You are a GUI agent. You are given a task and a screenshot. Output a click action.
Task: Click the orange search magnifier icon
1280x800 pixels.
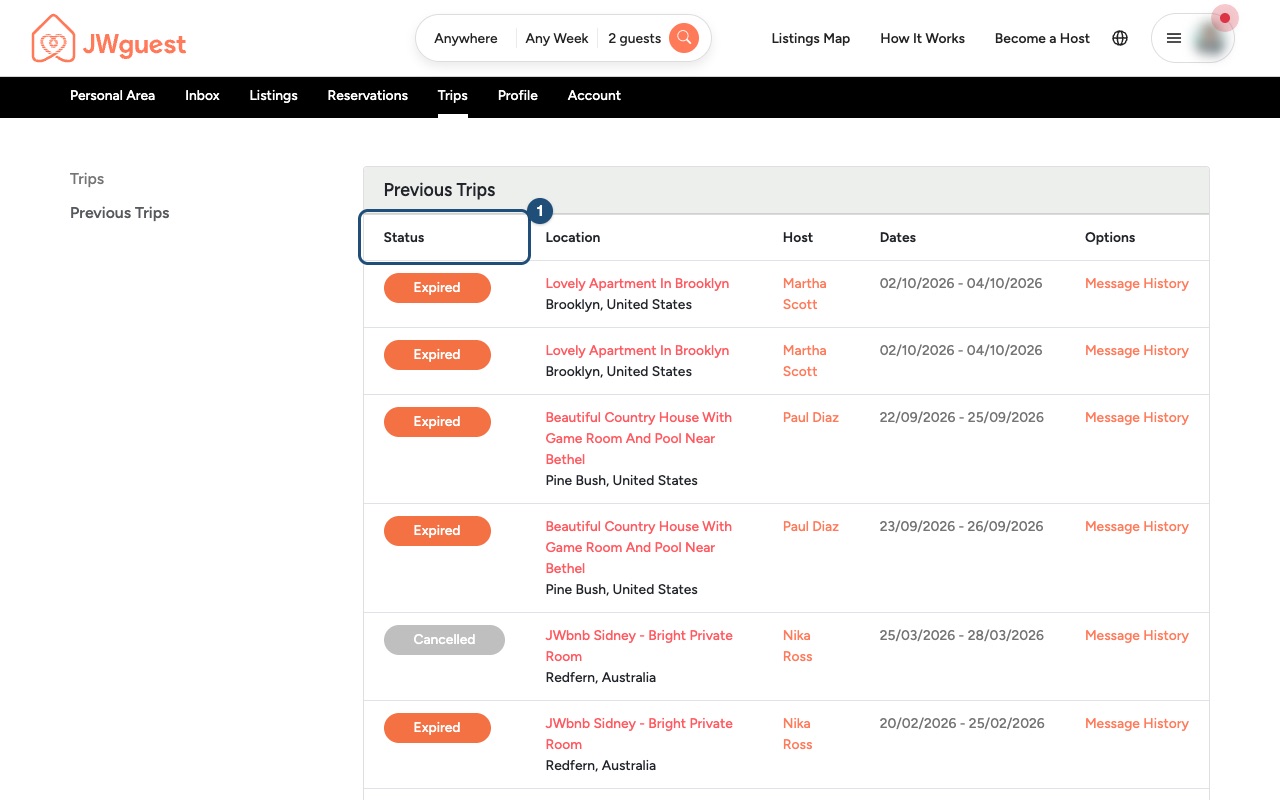tap(684, 38)
